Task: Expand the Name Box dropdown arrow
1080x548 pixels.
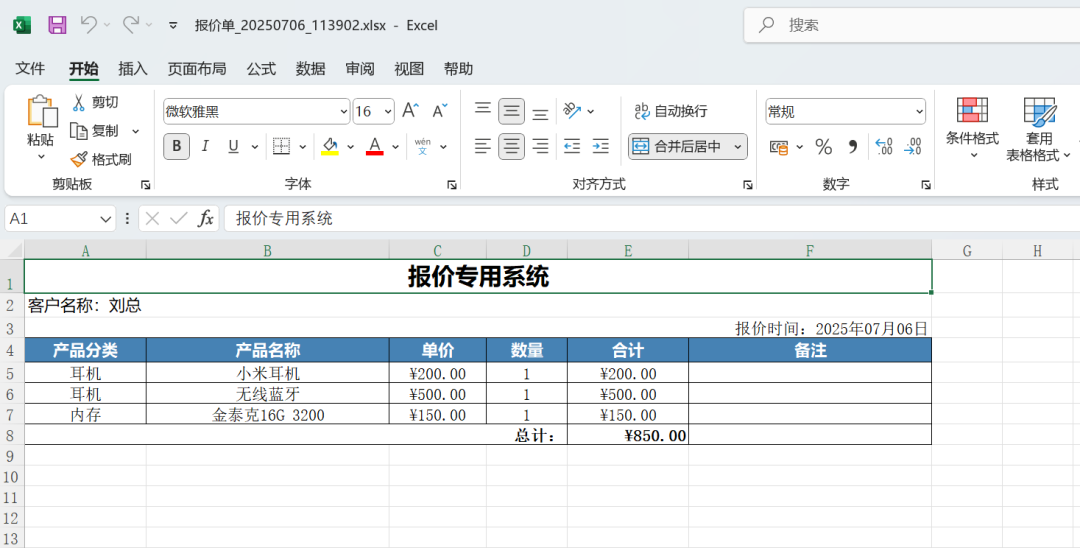Action: [x=106, y=218]
